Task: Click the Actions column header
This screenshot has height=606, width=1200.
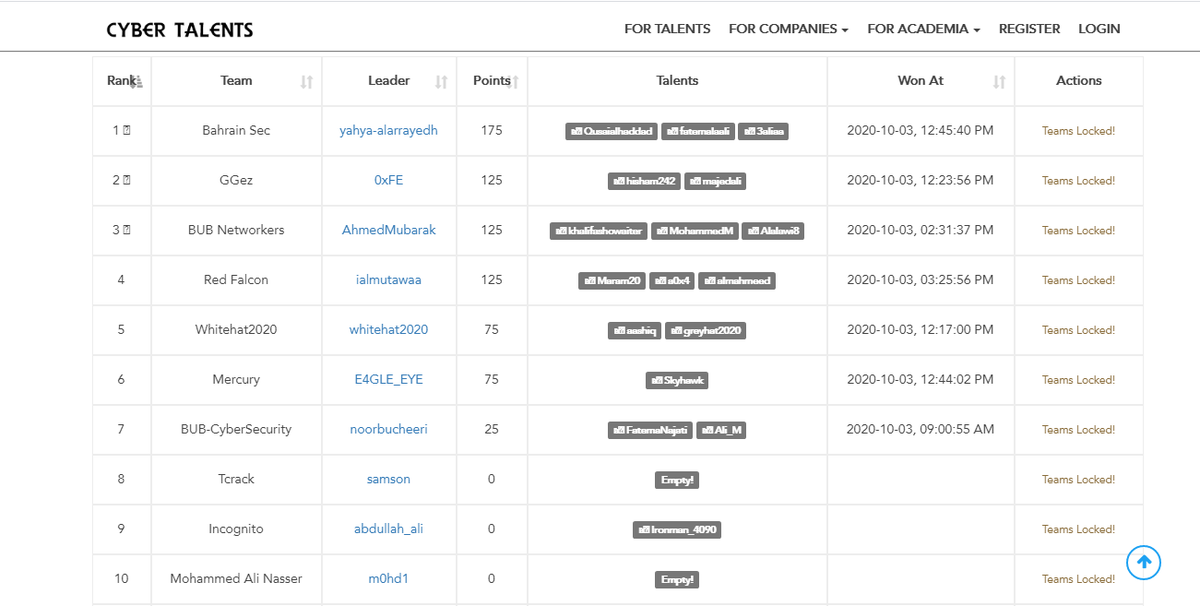Action: tap(1079, 81)
